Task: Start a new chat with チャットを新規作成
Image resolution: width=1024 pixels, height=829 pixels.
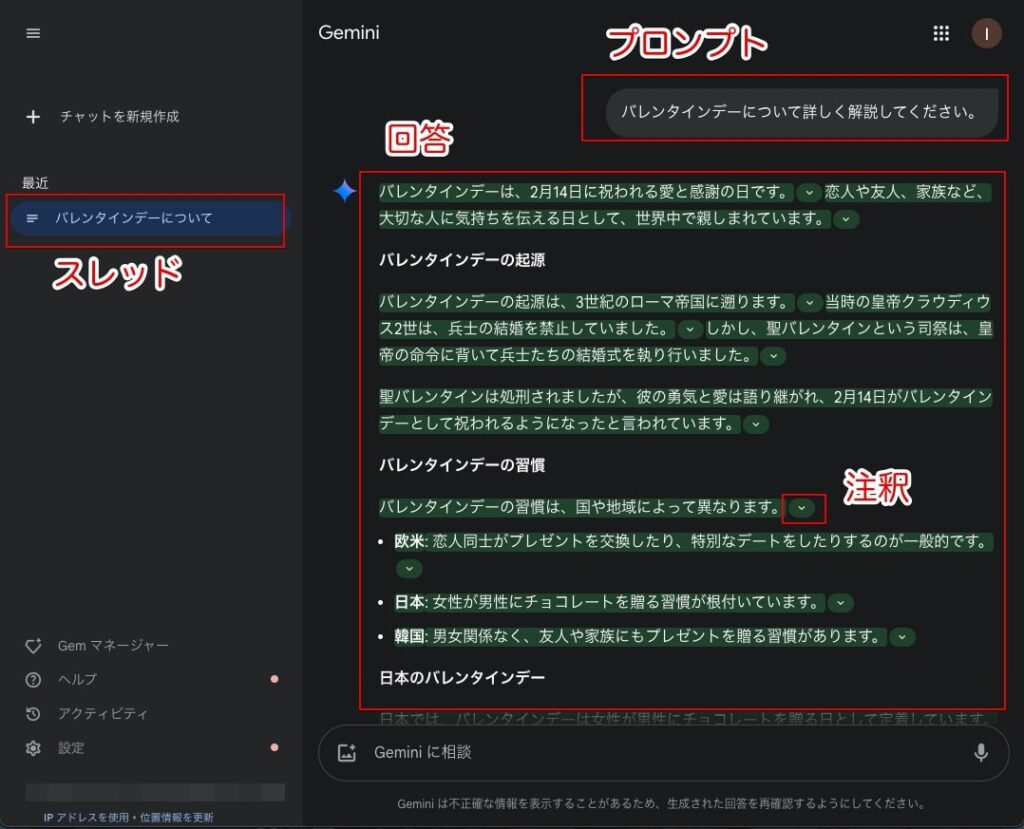Action: 120,117
